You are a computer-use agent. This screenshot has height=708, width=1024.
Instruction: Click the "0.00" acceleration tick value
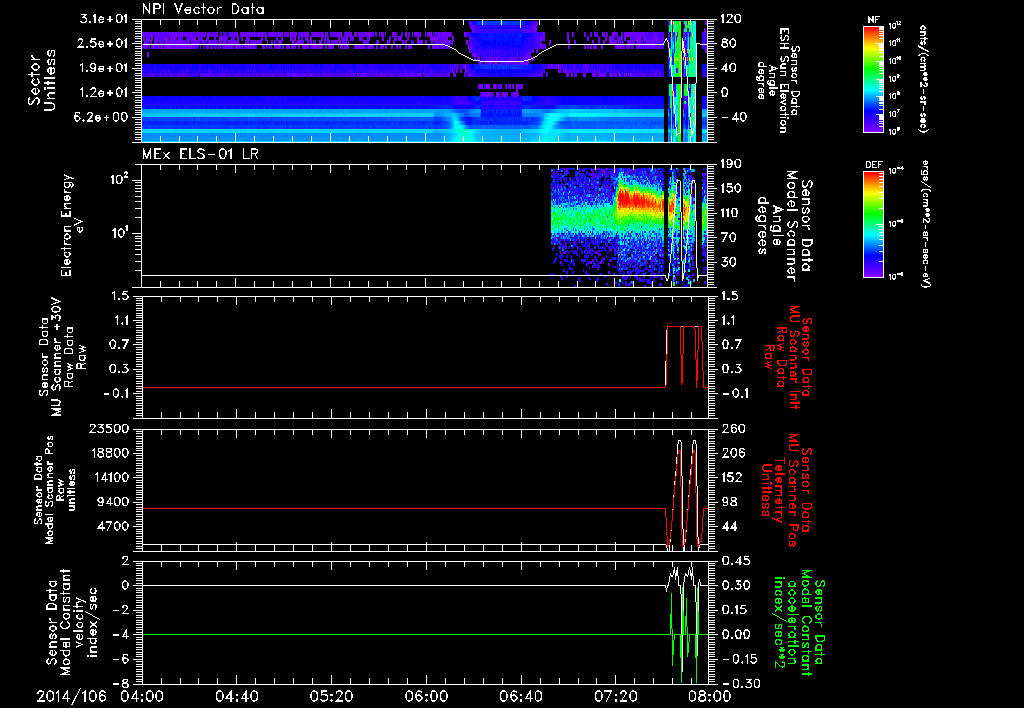(x=735, y=635)
